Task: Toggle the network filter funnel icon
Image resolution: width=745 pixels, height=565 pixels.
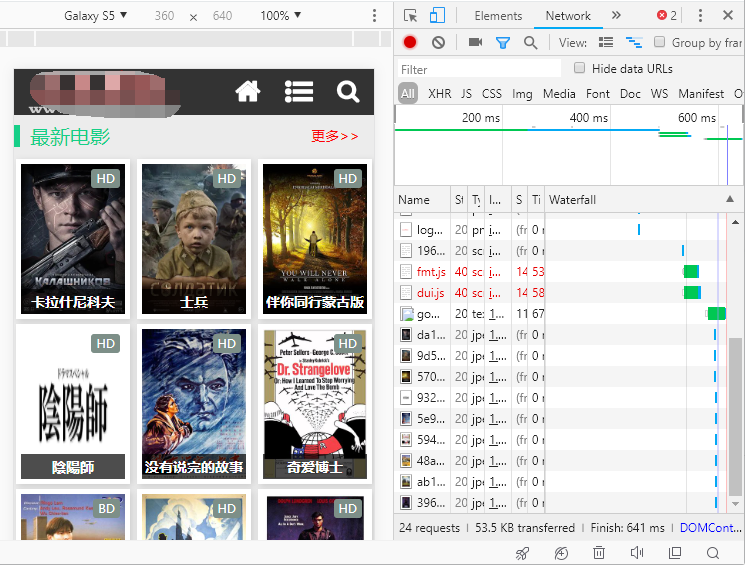Action: tap(503, 43)
